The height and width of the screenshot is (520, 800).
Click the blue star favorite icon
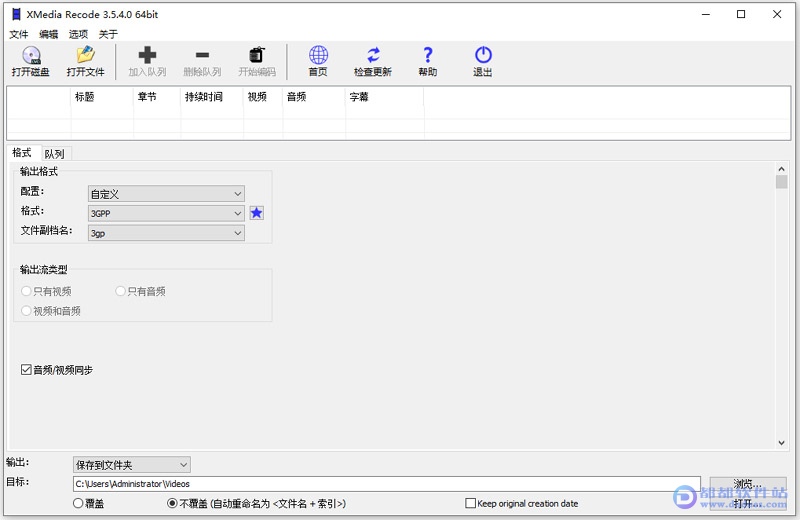tap(257, 213)
